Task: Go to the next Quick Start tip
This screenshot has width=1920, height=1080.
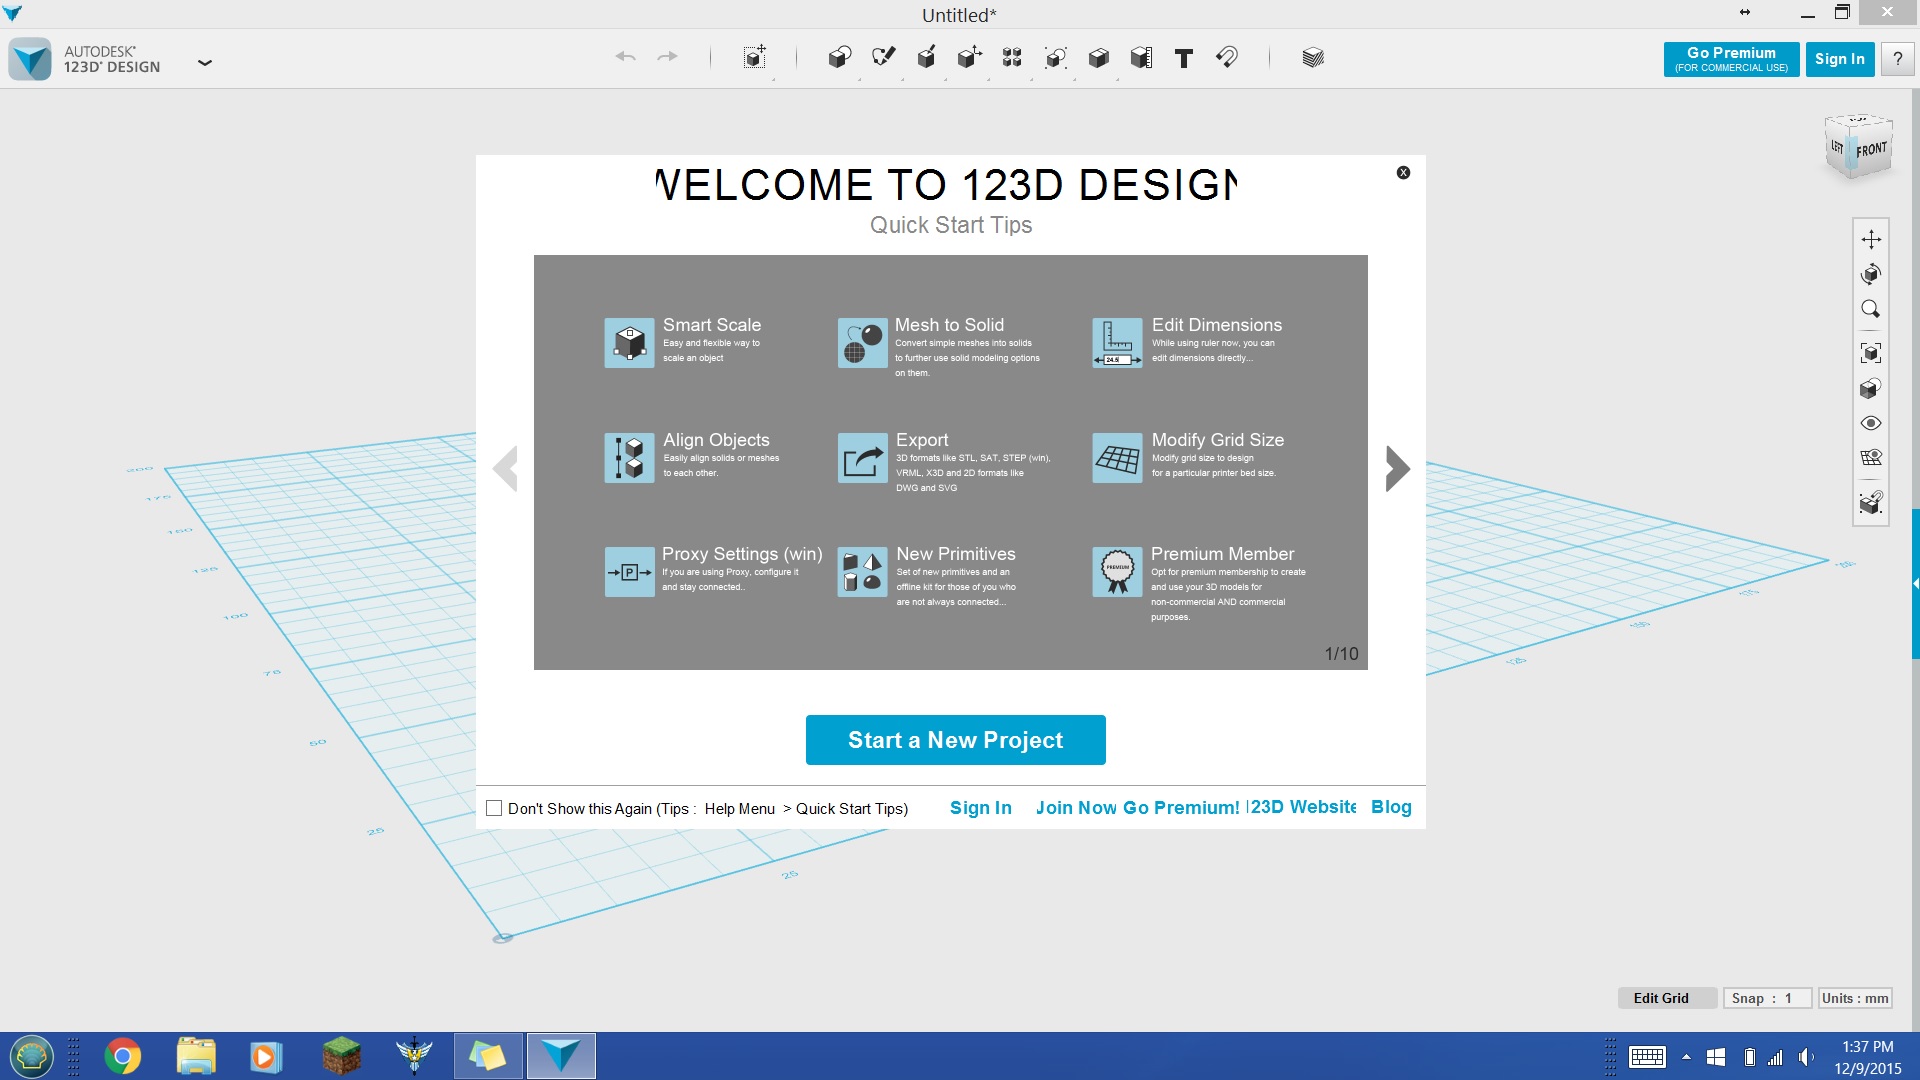Action: tap(1398, 468)
